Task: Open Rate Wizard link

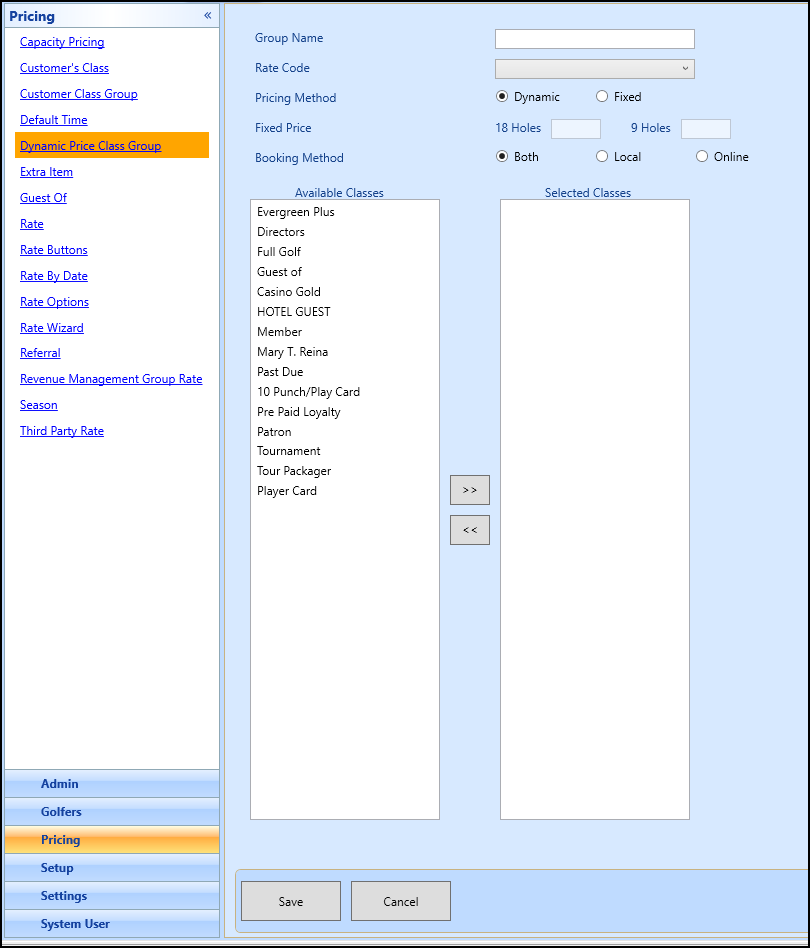Action: point(52,328)
